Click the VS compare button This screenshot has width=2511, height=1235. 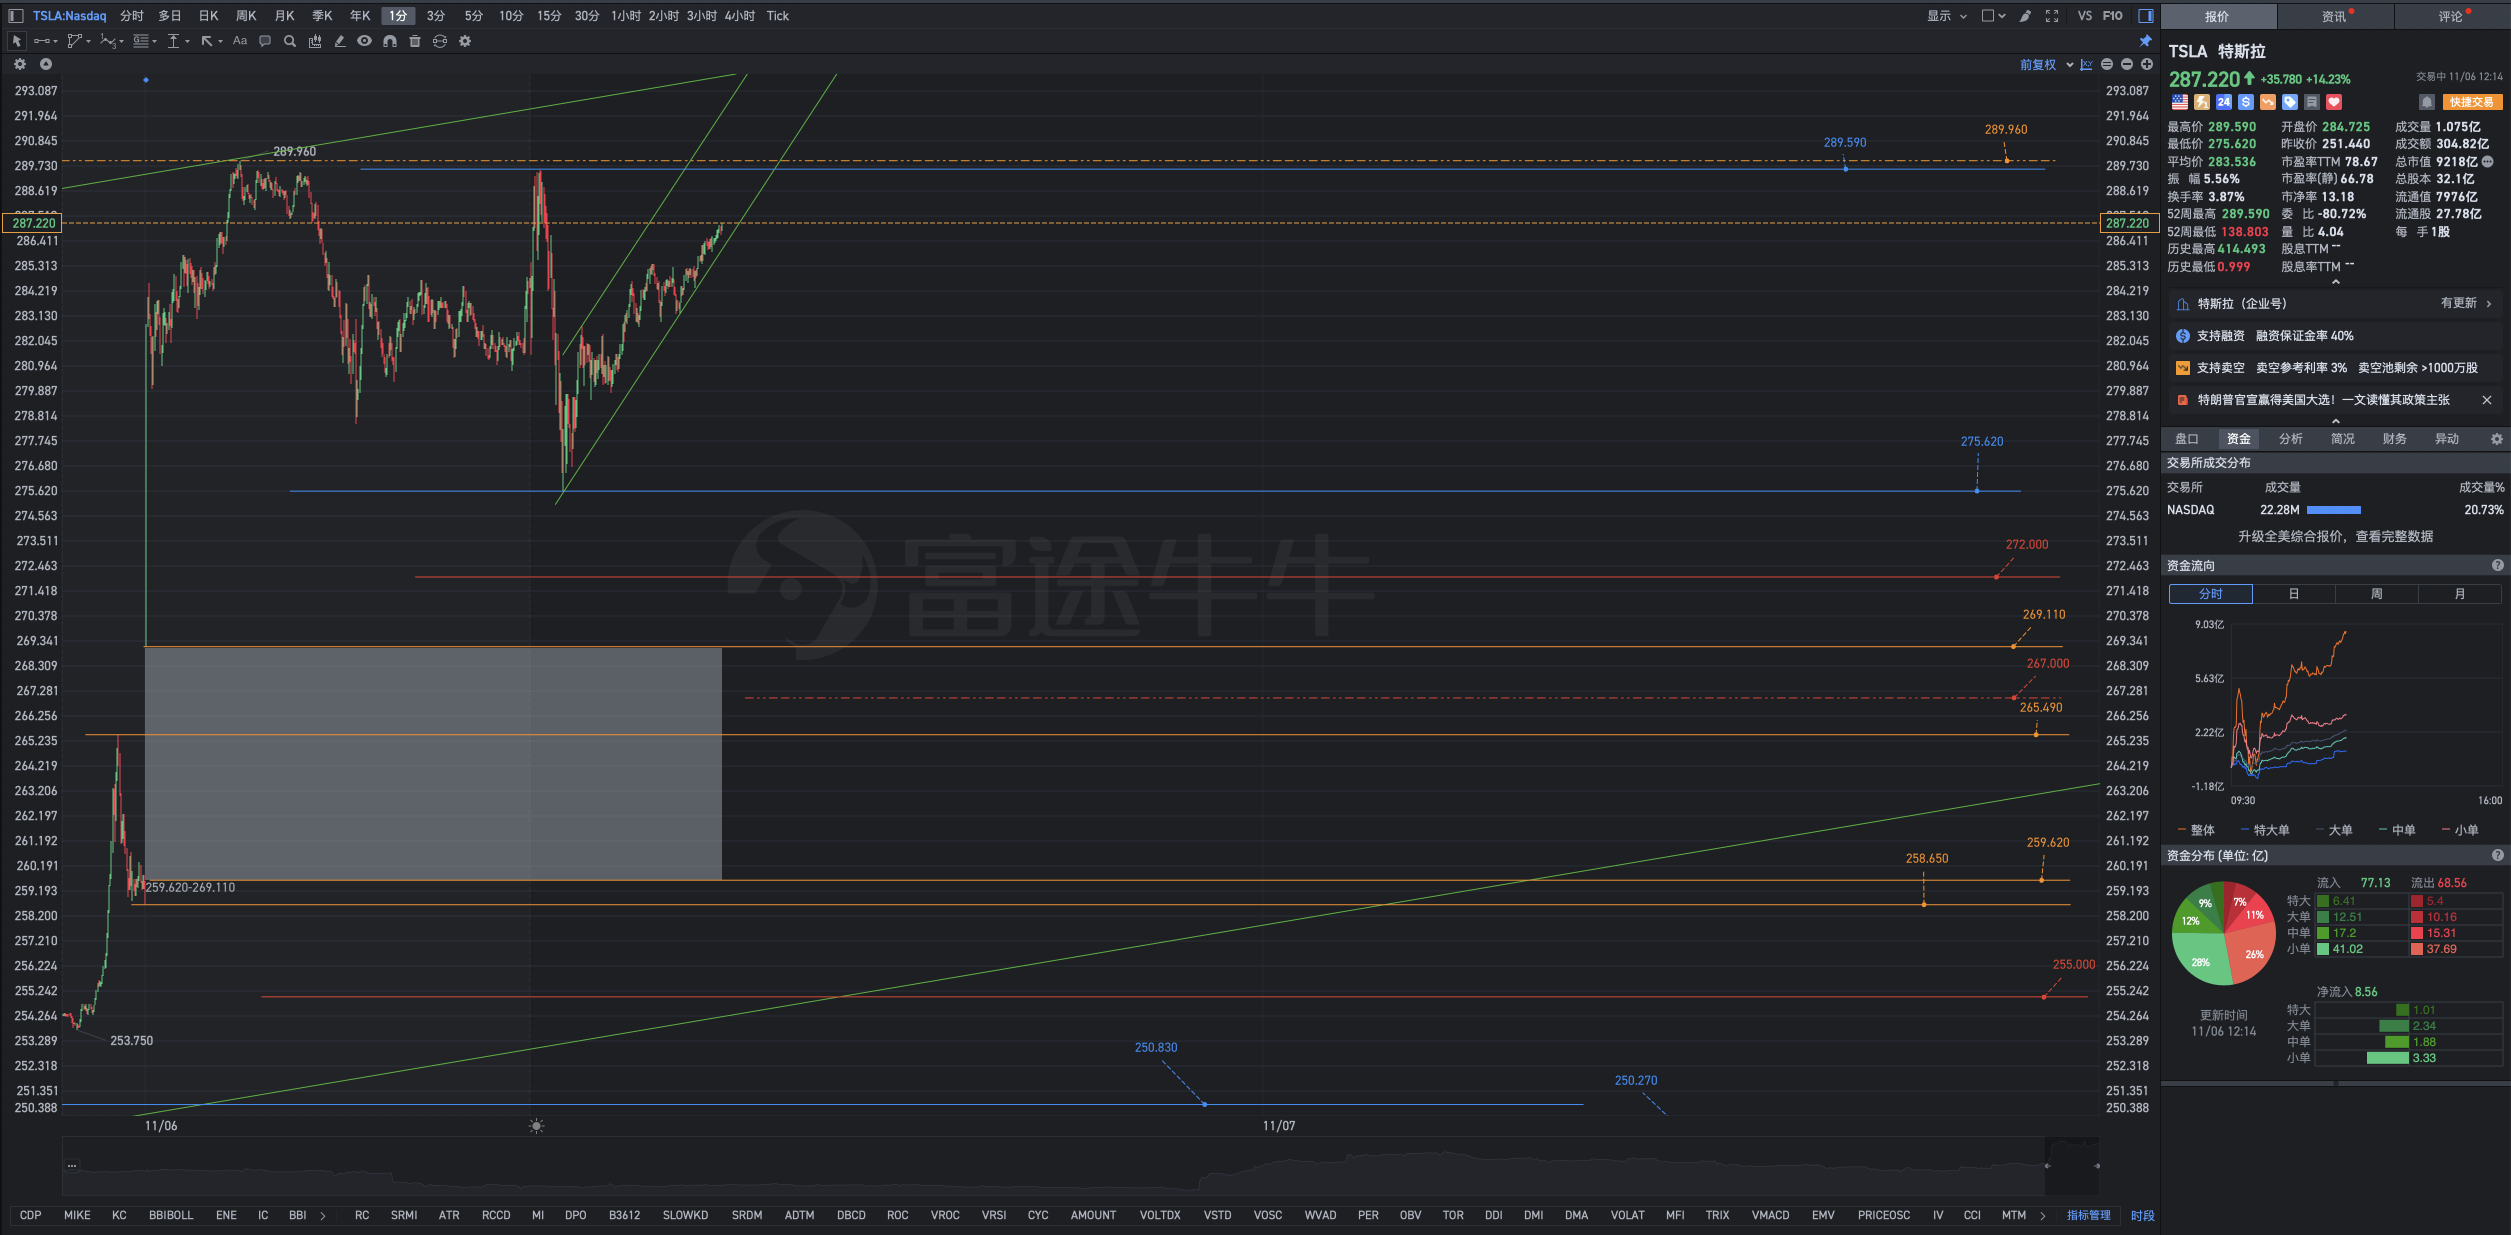[x=2085, y=16]
